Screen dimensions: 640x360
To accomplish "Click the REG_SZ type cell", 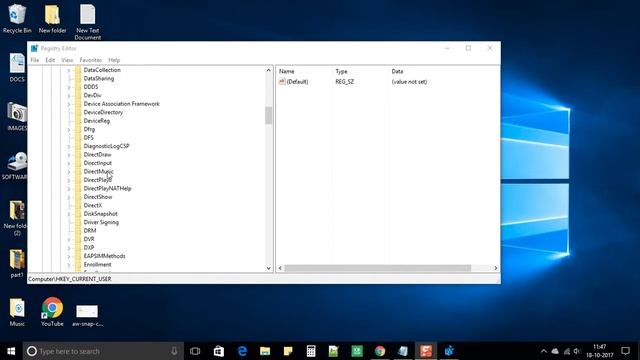I will point(345,82).
